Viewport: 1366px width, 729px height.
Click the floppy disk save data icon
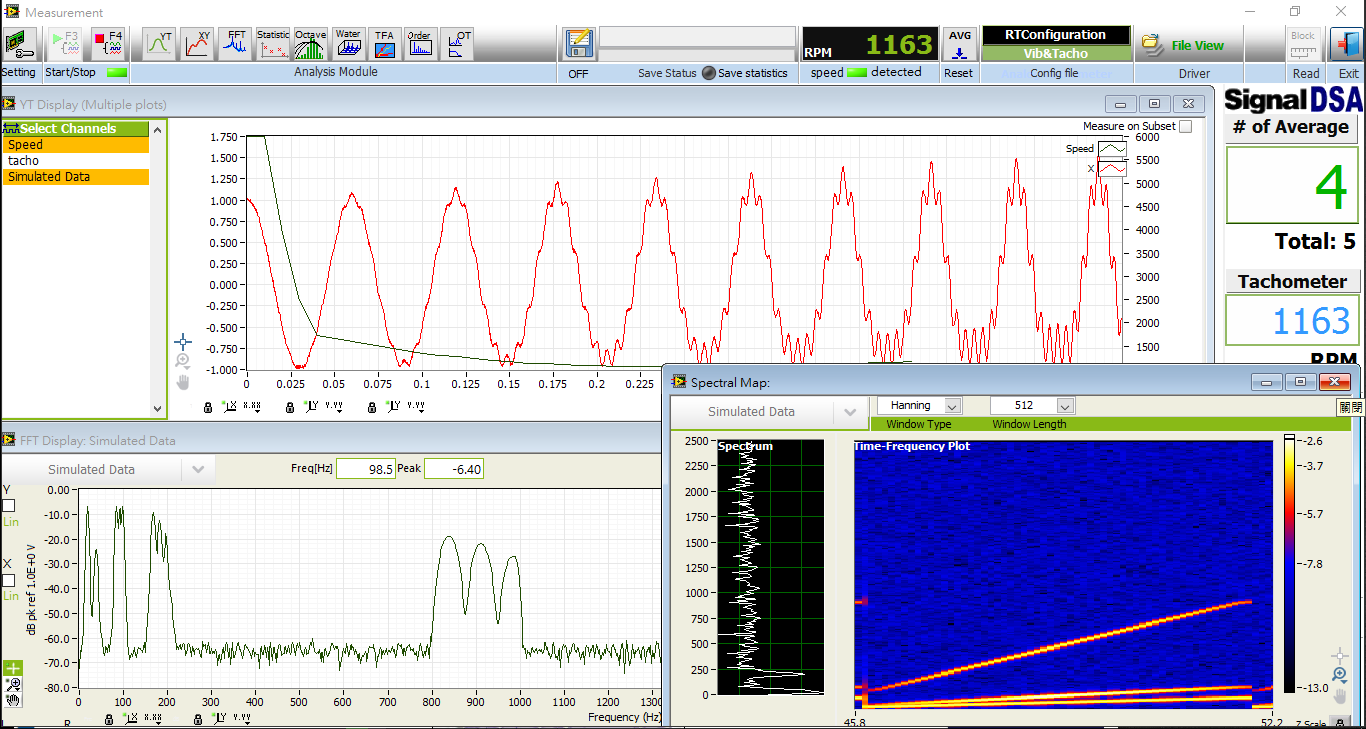click(578, 44)
